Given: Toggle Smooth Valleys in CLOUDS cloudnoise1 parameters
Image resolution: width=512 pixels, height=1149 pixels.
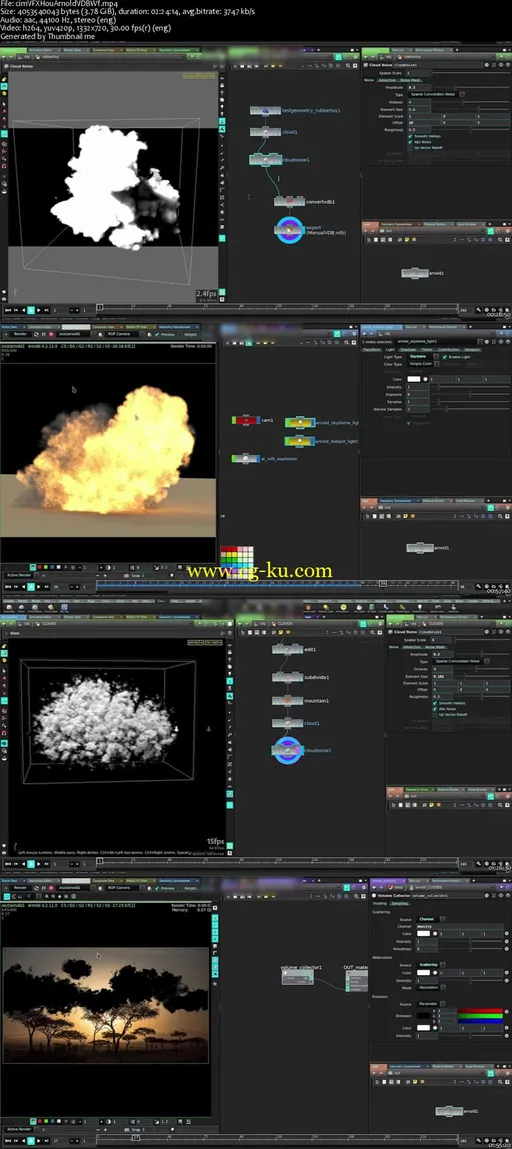Looking at the screenshot, I should point(434,703).
